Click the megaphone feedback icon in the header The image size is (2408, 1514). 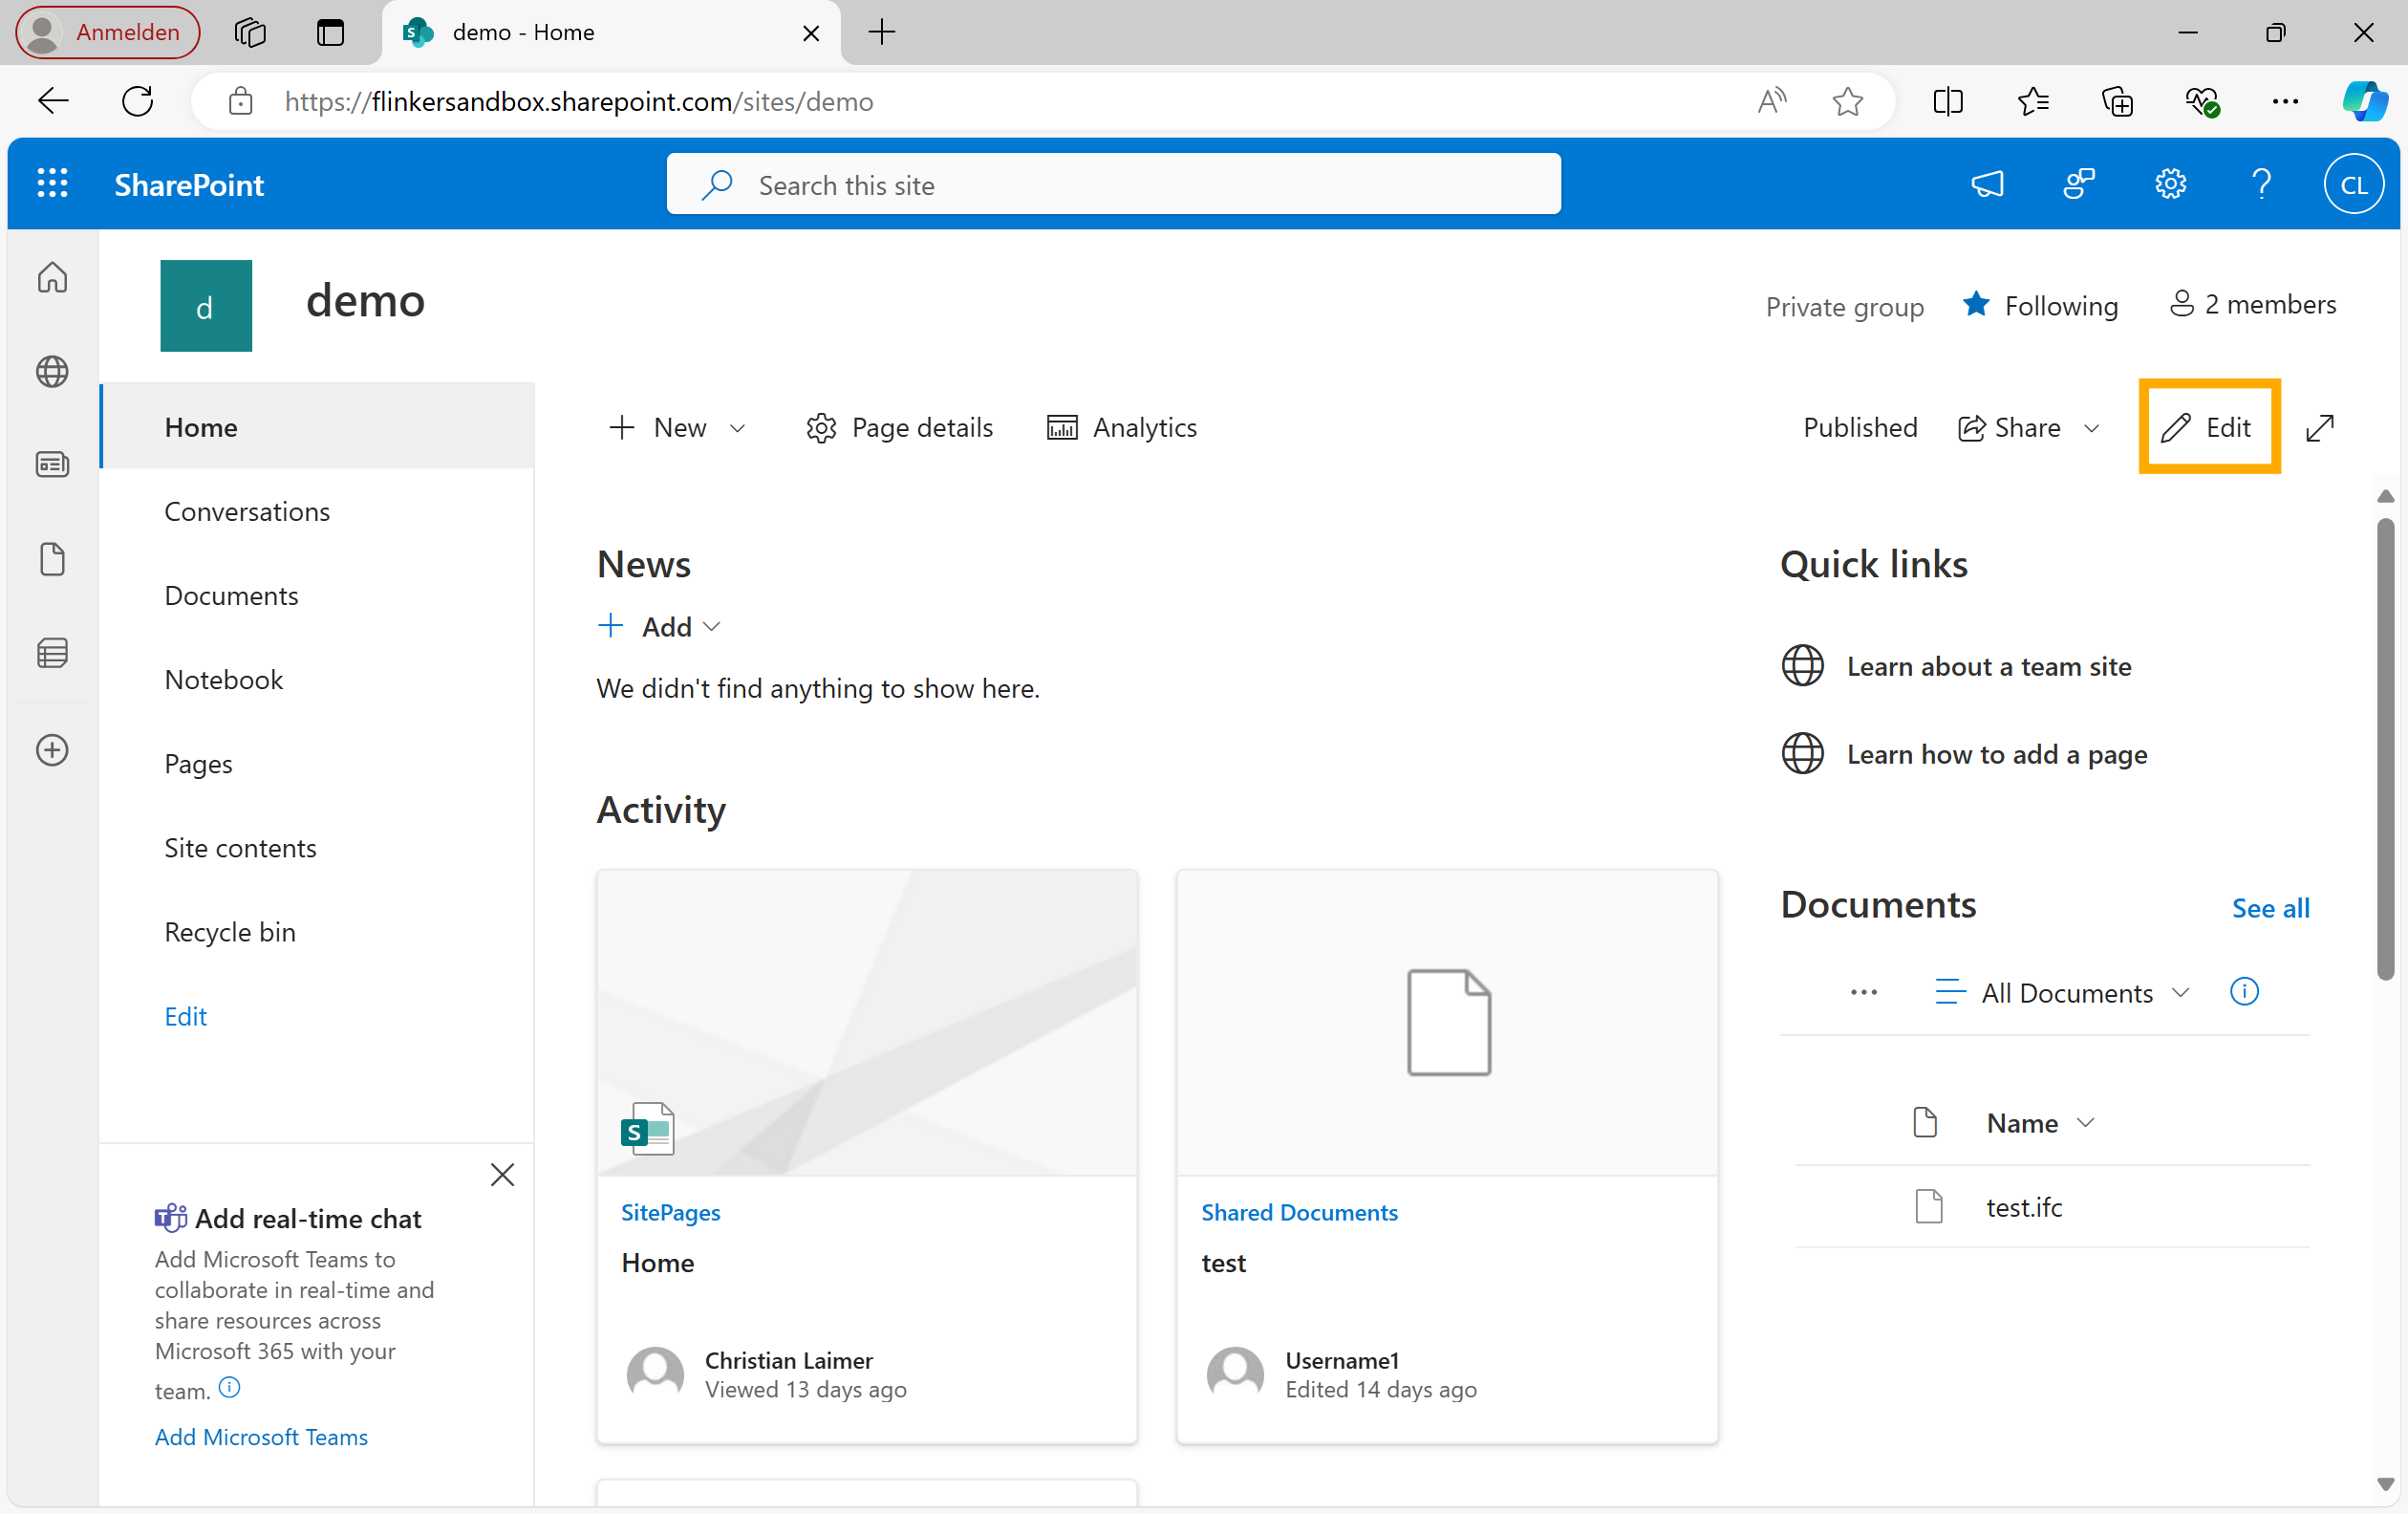coord(1986,184)
